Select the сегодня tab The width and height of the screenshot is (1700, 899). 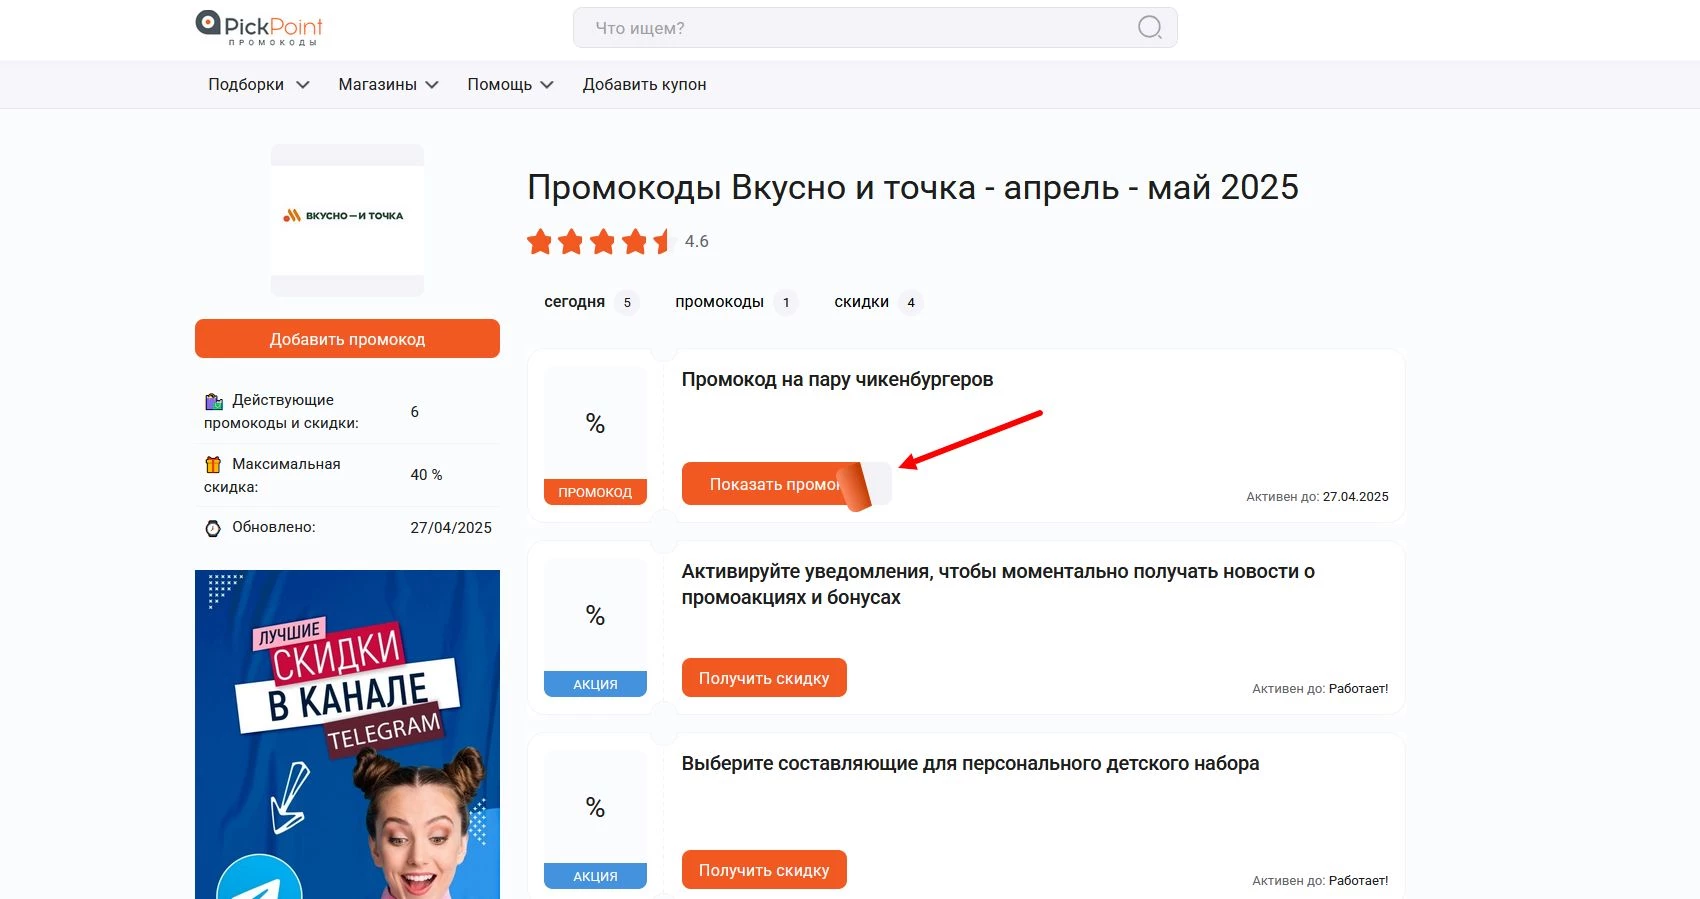[x=590, y=302]
